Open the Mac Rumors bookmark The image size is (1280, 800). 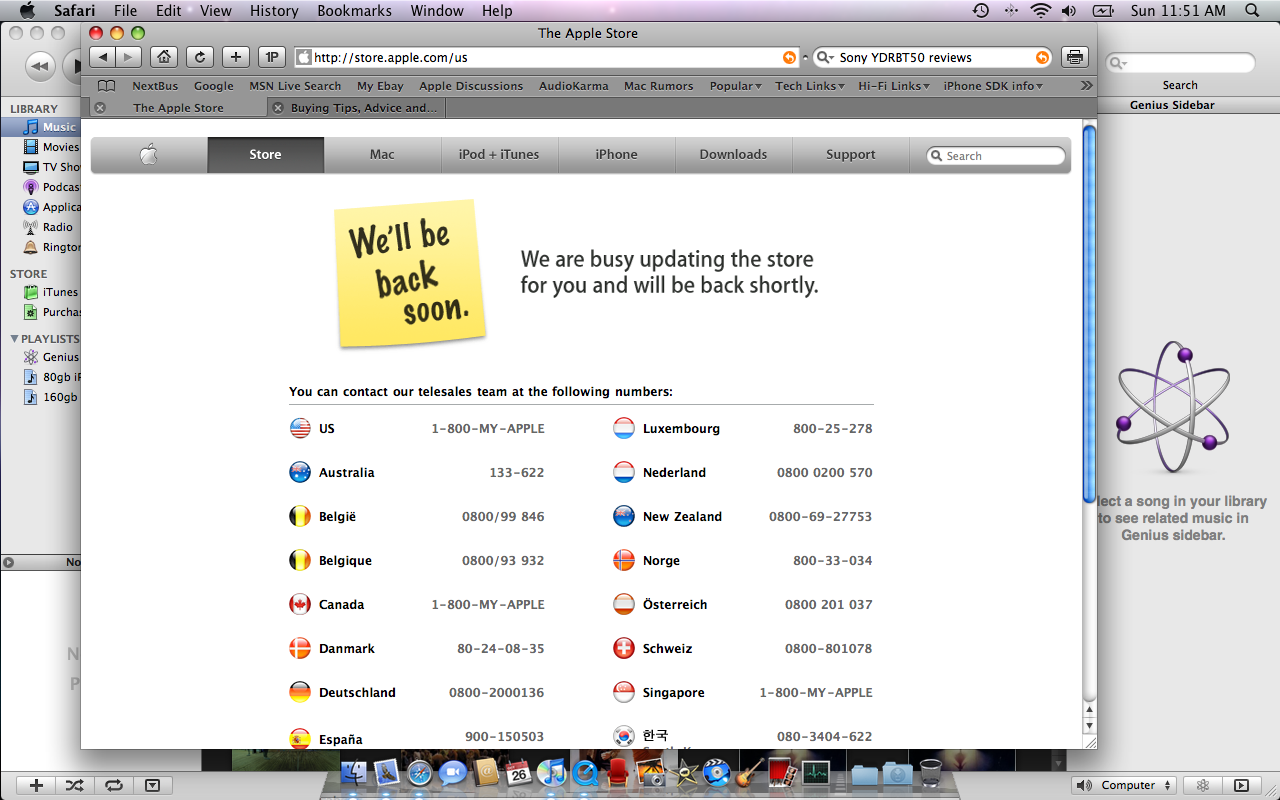[658, 86]
